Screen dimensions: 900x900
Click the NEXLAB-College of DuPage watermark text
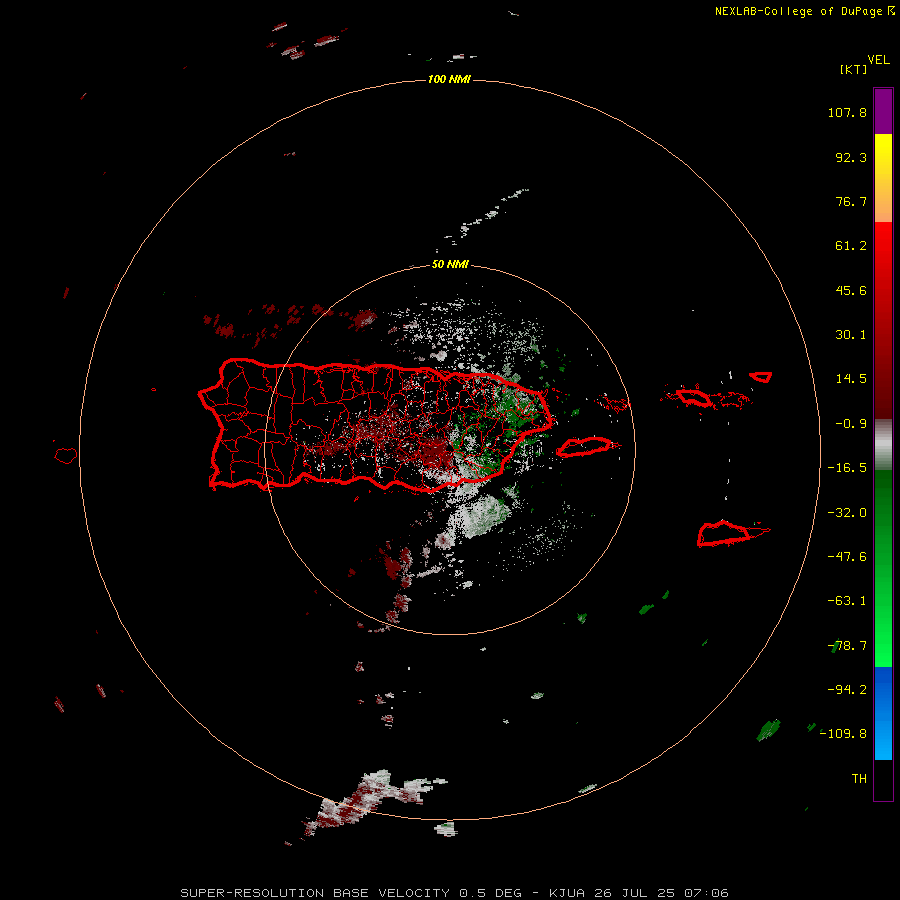tap(805, 11)
